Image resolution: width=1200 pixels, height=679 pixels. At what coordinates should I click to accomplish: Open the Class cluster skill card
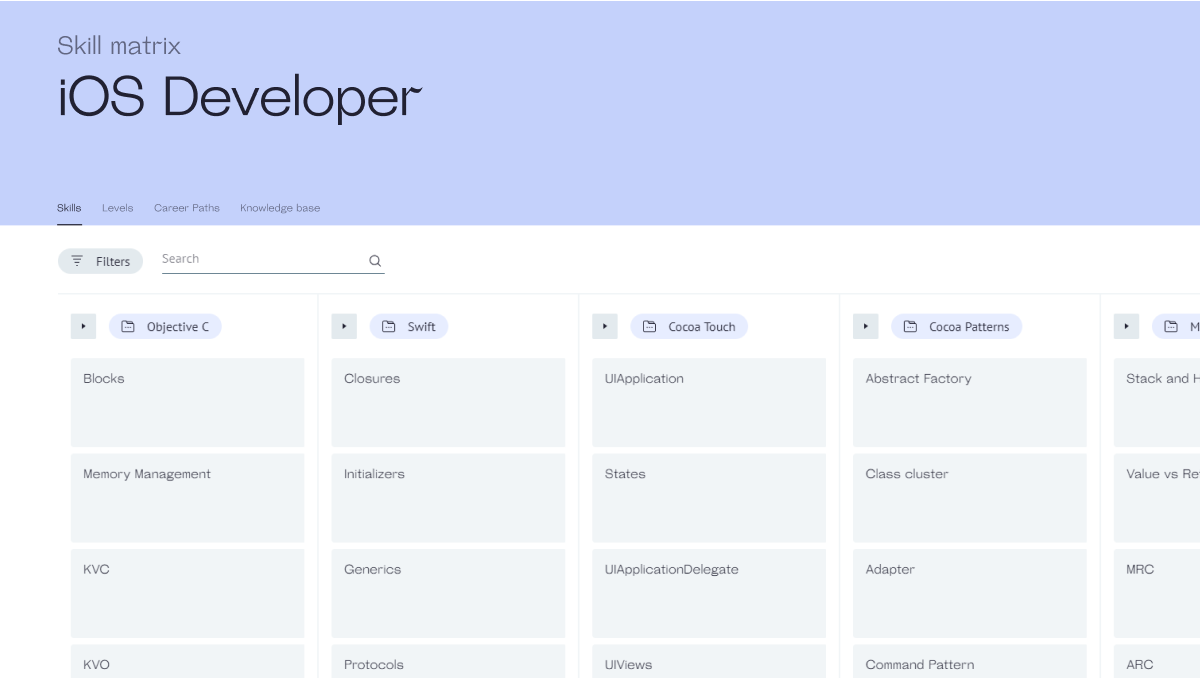coord(970,498)
